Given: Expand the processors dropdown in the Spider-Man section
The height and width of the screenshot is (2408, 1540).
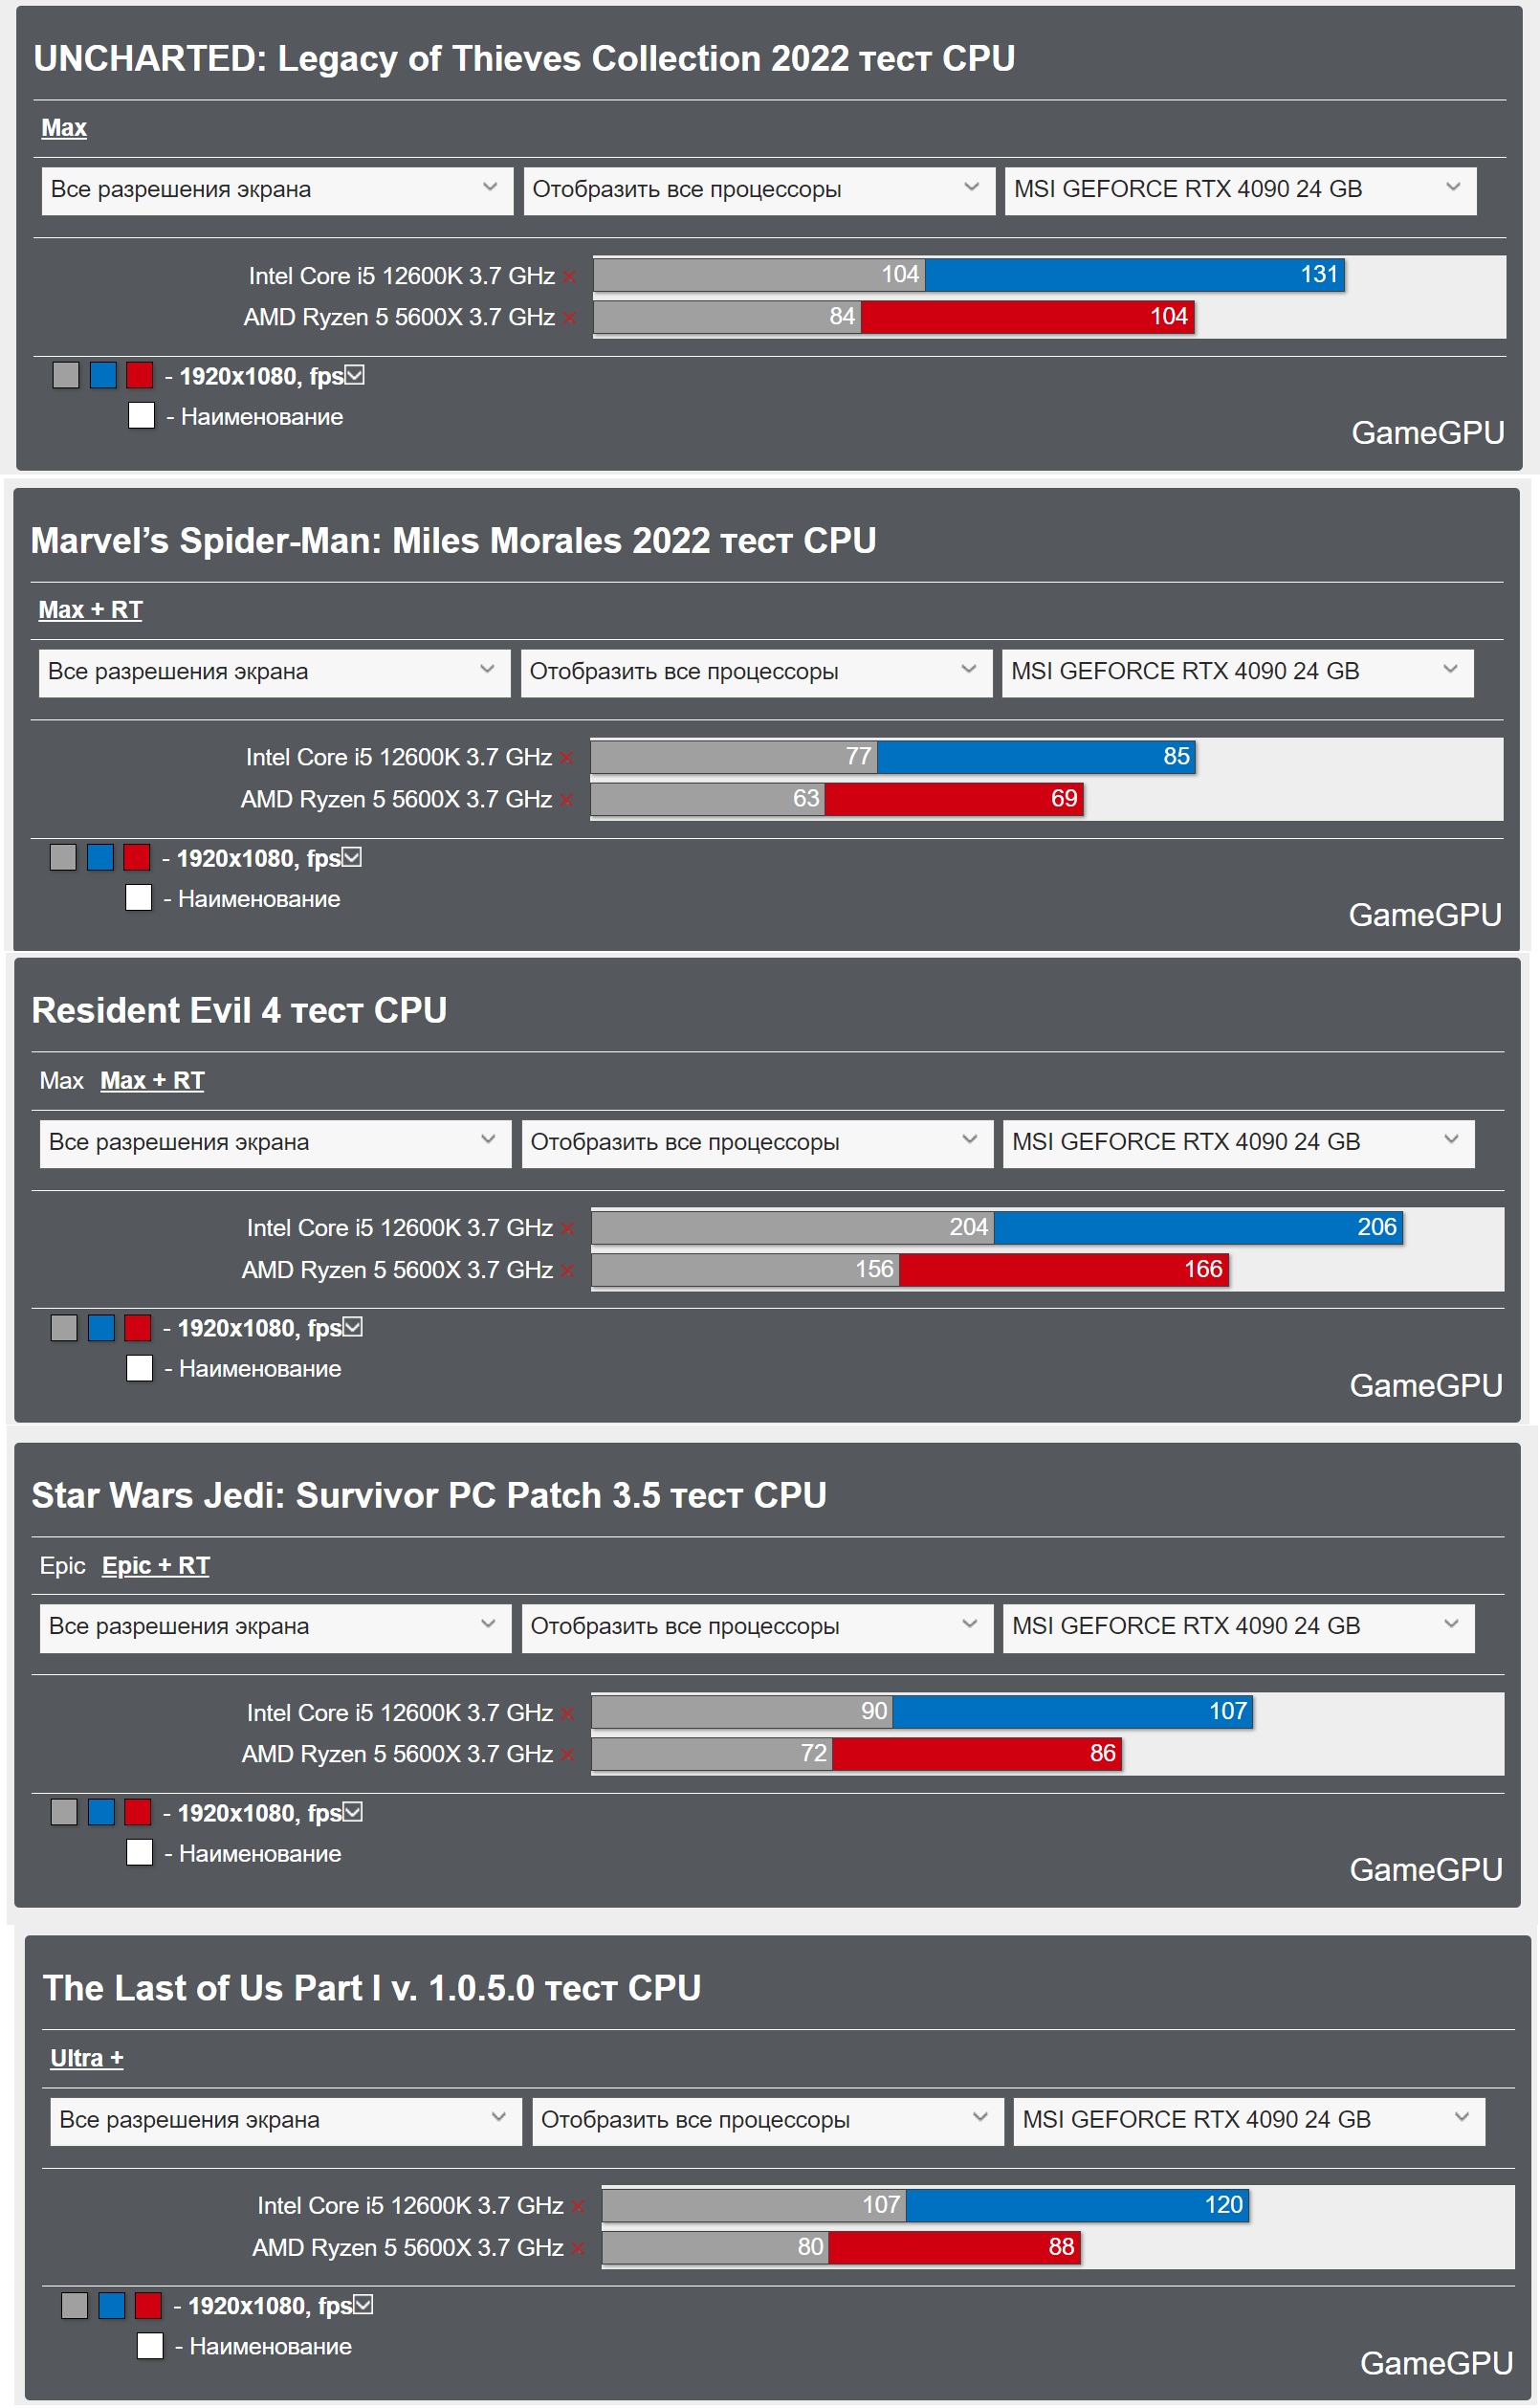Looking at the screenshot, I should pyautogui.click(x=756, y=672).
